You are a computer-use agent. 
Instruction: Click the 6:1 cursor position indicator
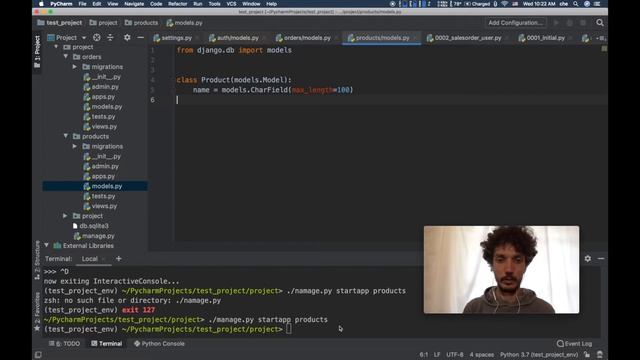pos(424,355)
